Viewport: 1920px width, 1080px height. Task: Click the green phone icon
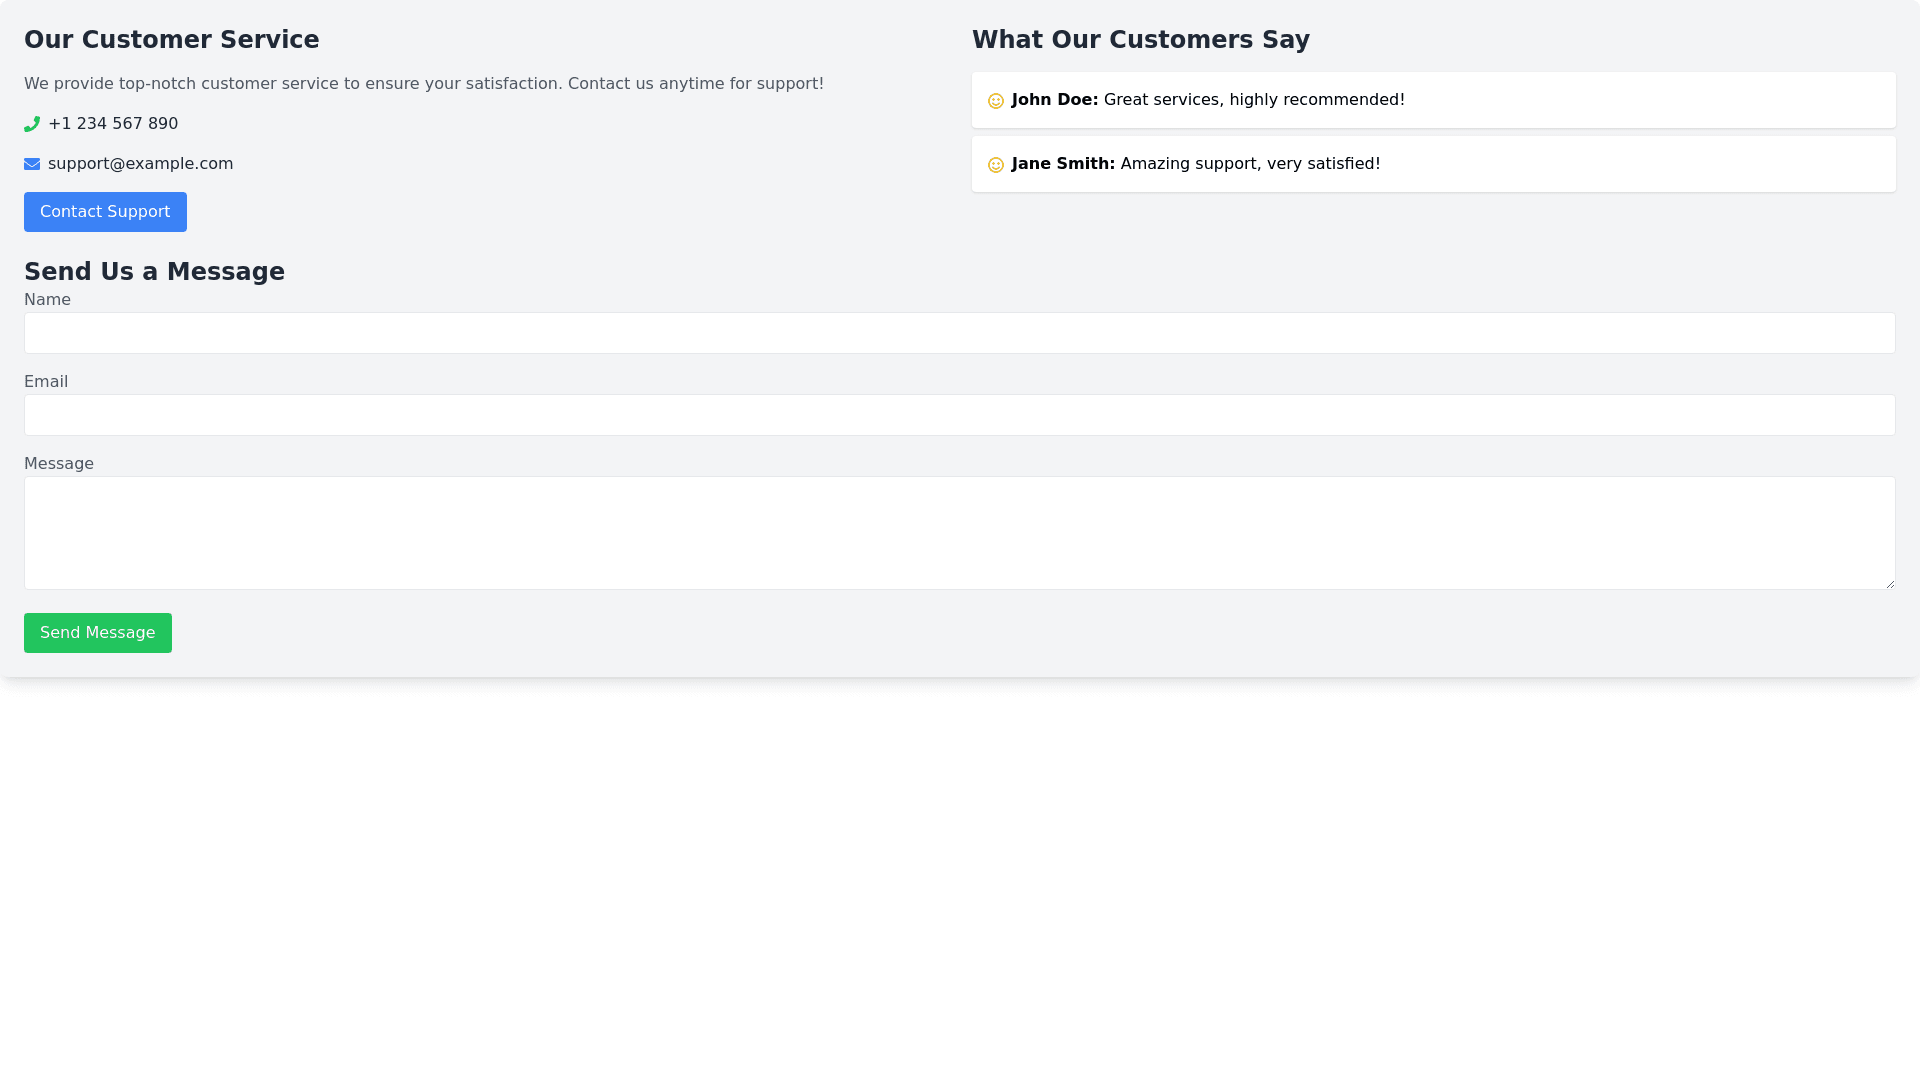click(x=32, y=124)
